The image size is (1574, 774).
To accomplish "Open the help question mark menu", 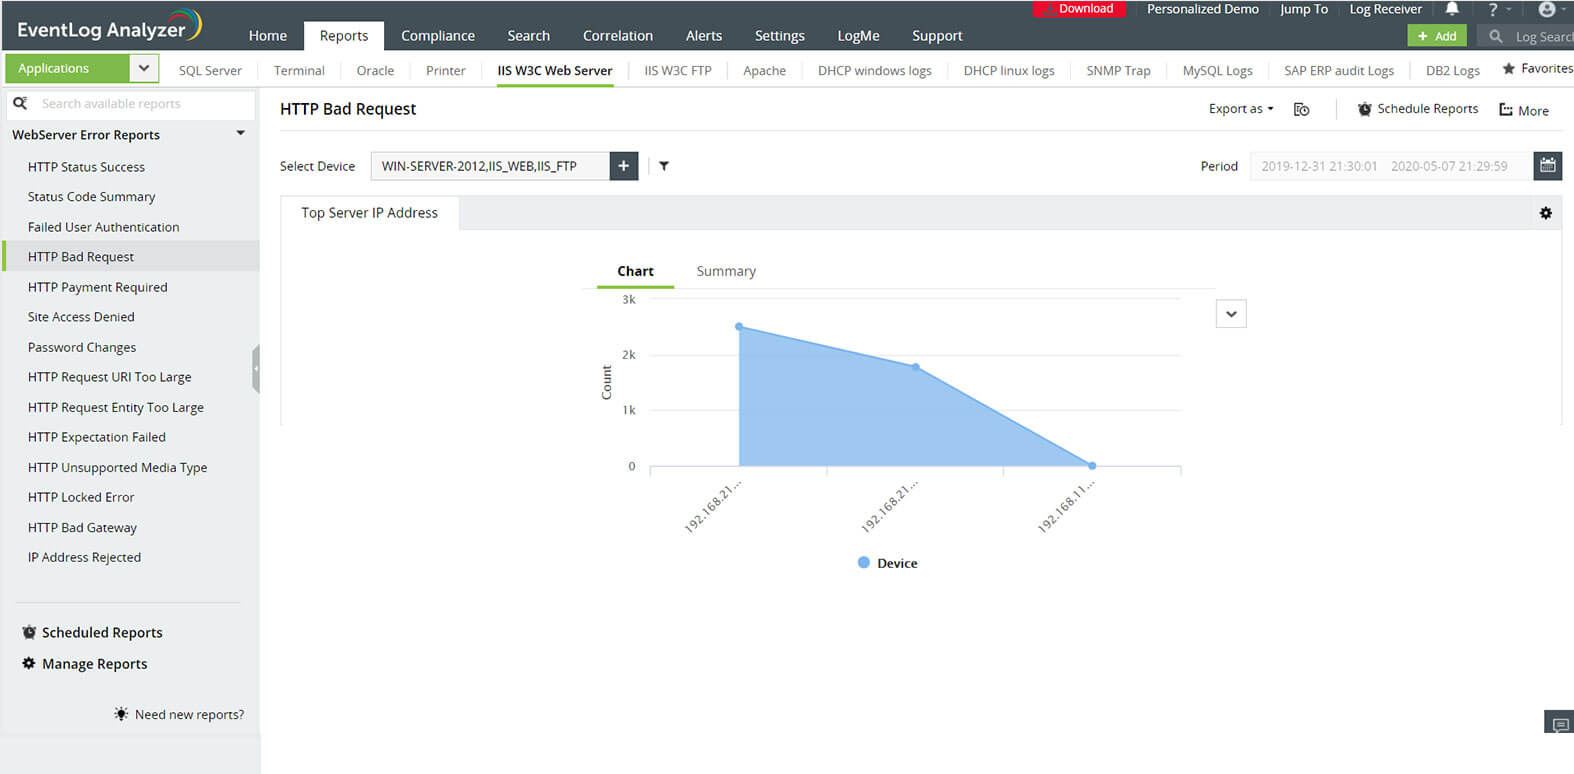I will (x=1493, y=9).
